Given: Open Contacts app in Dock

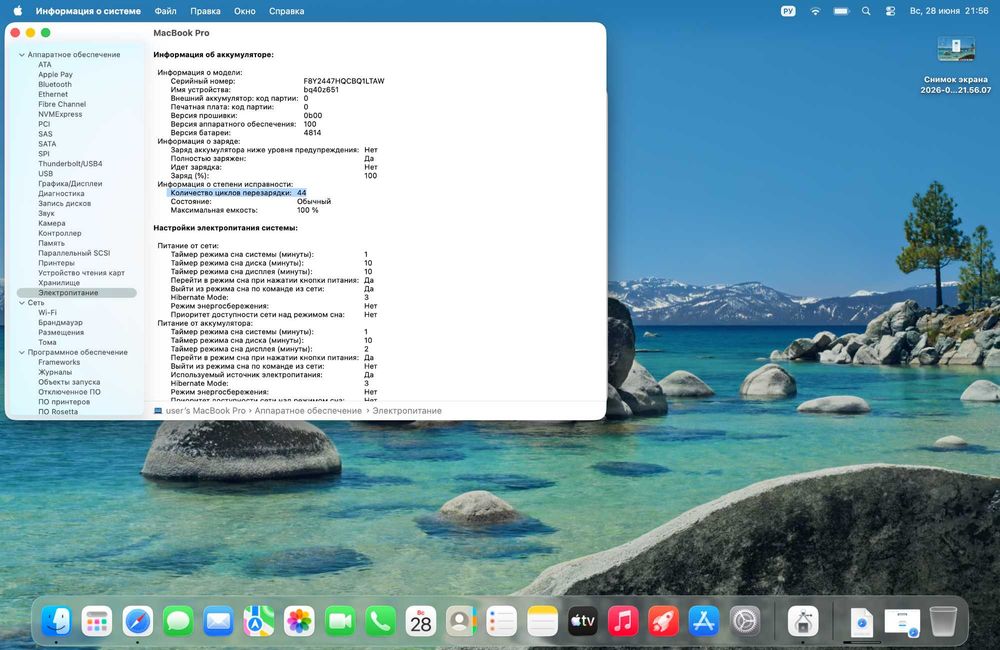Looking at the screenshot, I should pos(461,621).
